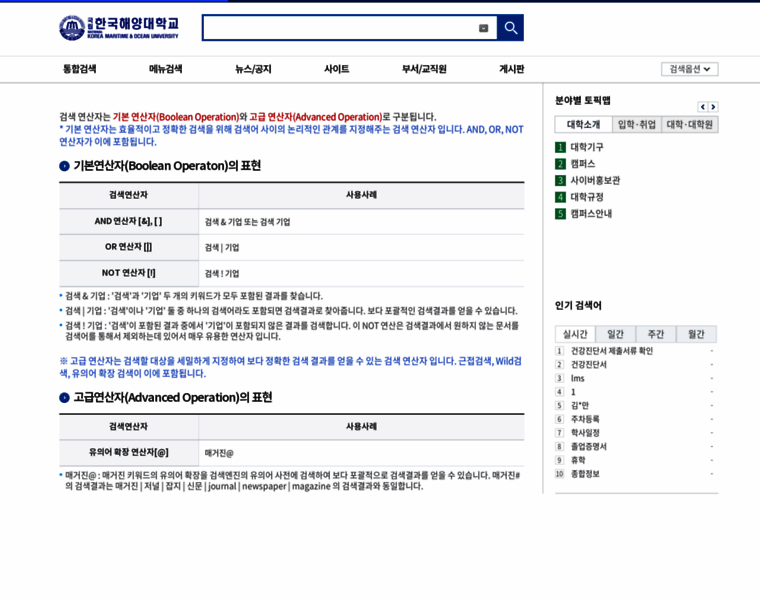760x600 pixels.
Task: Switch to the 입학·취업 topic tab
Action: (636, 125)
